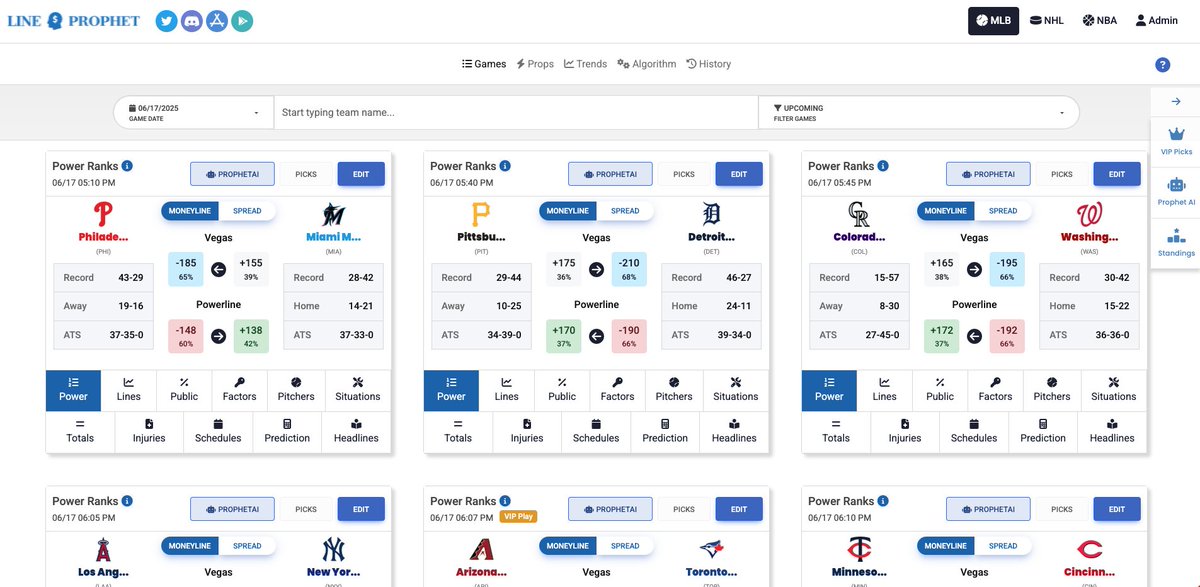Focus the team name search field

516,113
